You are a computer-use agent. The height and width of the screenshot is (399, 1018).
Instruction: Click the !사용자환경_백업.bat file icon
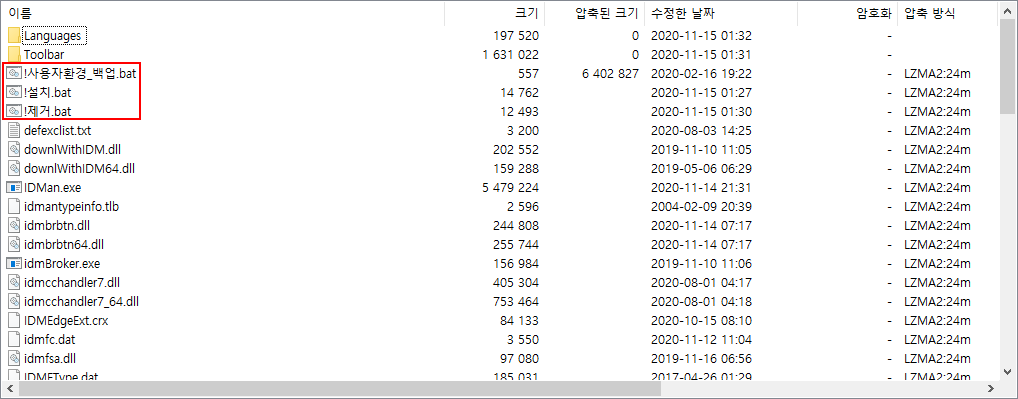click(14, 73)
